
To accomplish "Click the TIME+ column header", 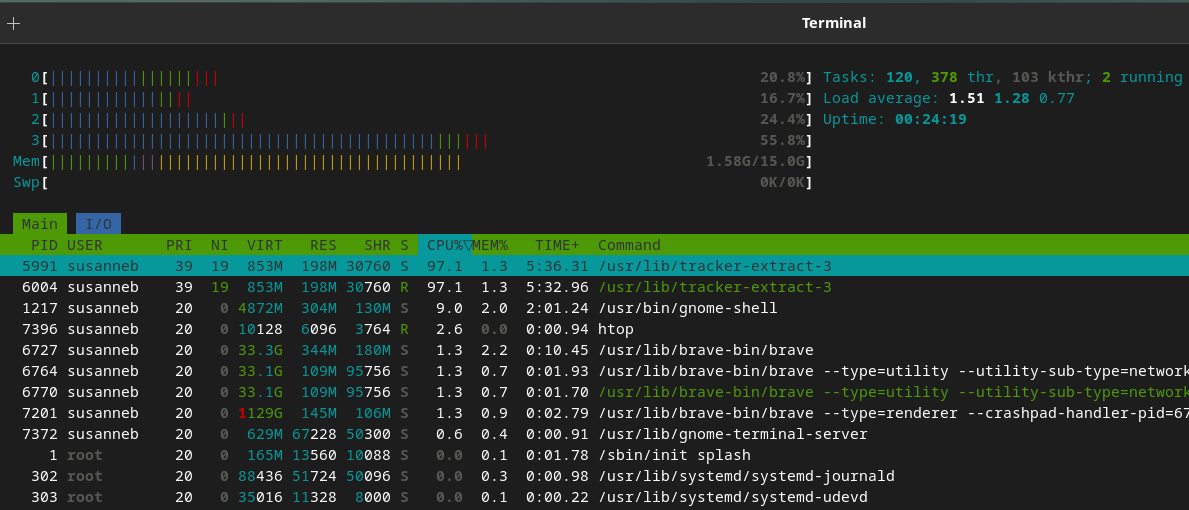I will click(x=557, y=245).
